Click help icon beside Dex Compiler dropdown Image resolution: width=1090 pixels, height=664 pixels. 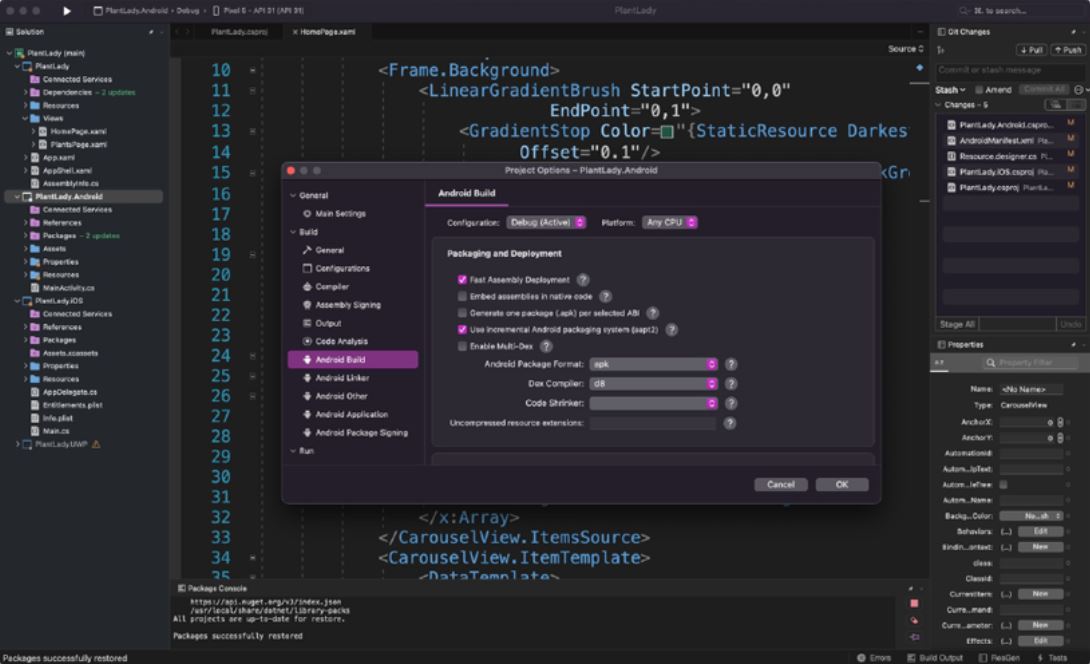[731, 383]
